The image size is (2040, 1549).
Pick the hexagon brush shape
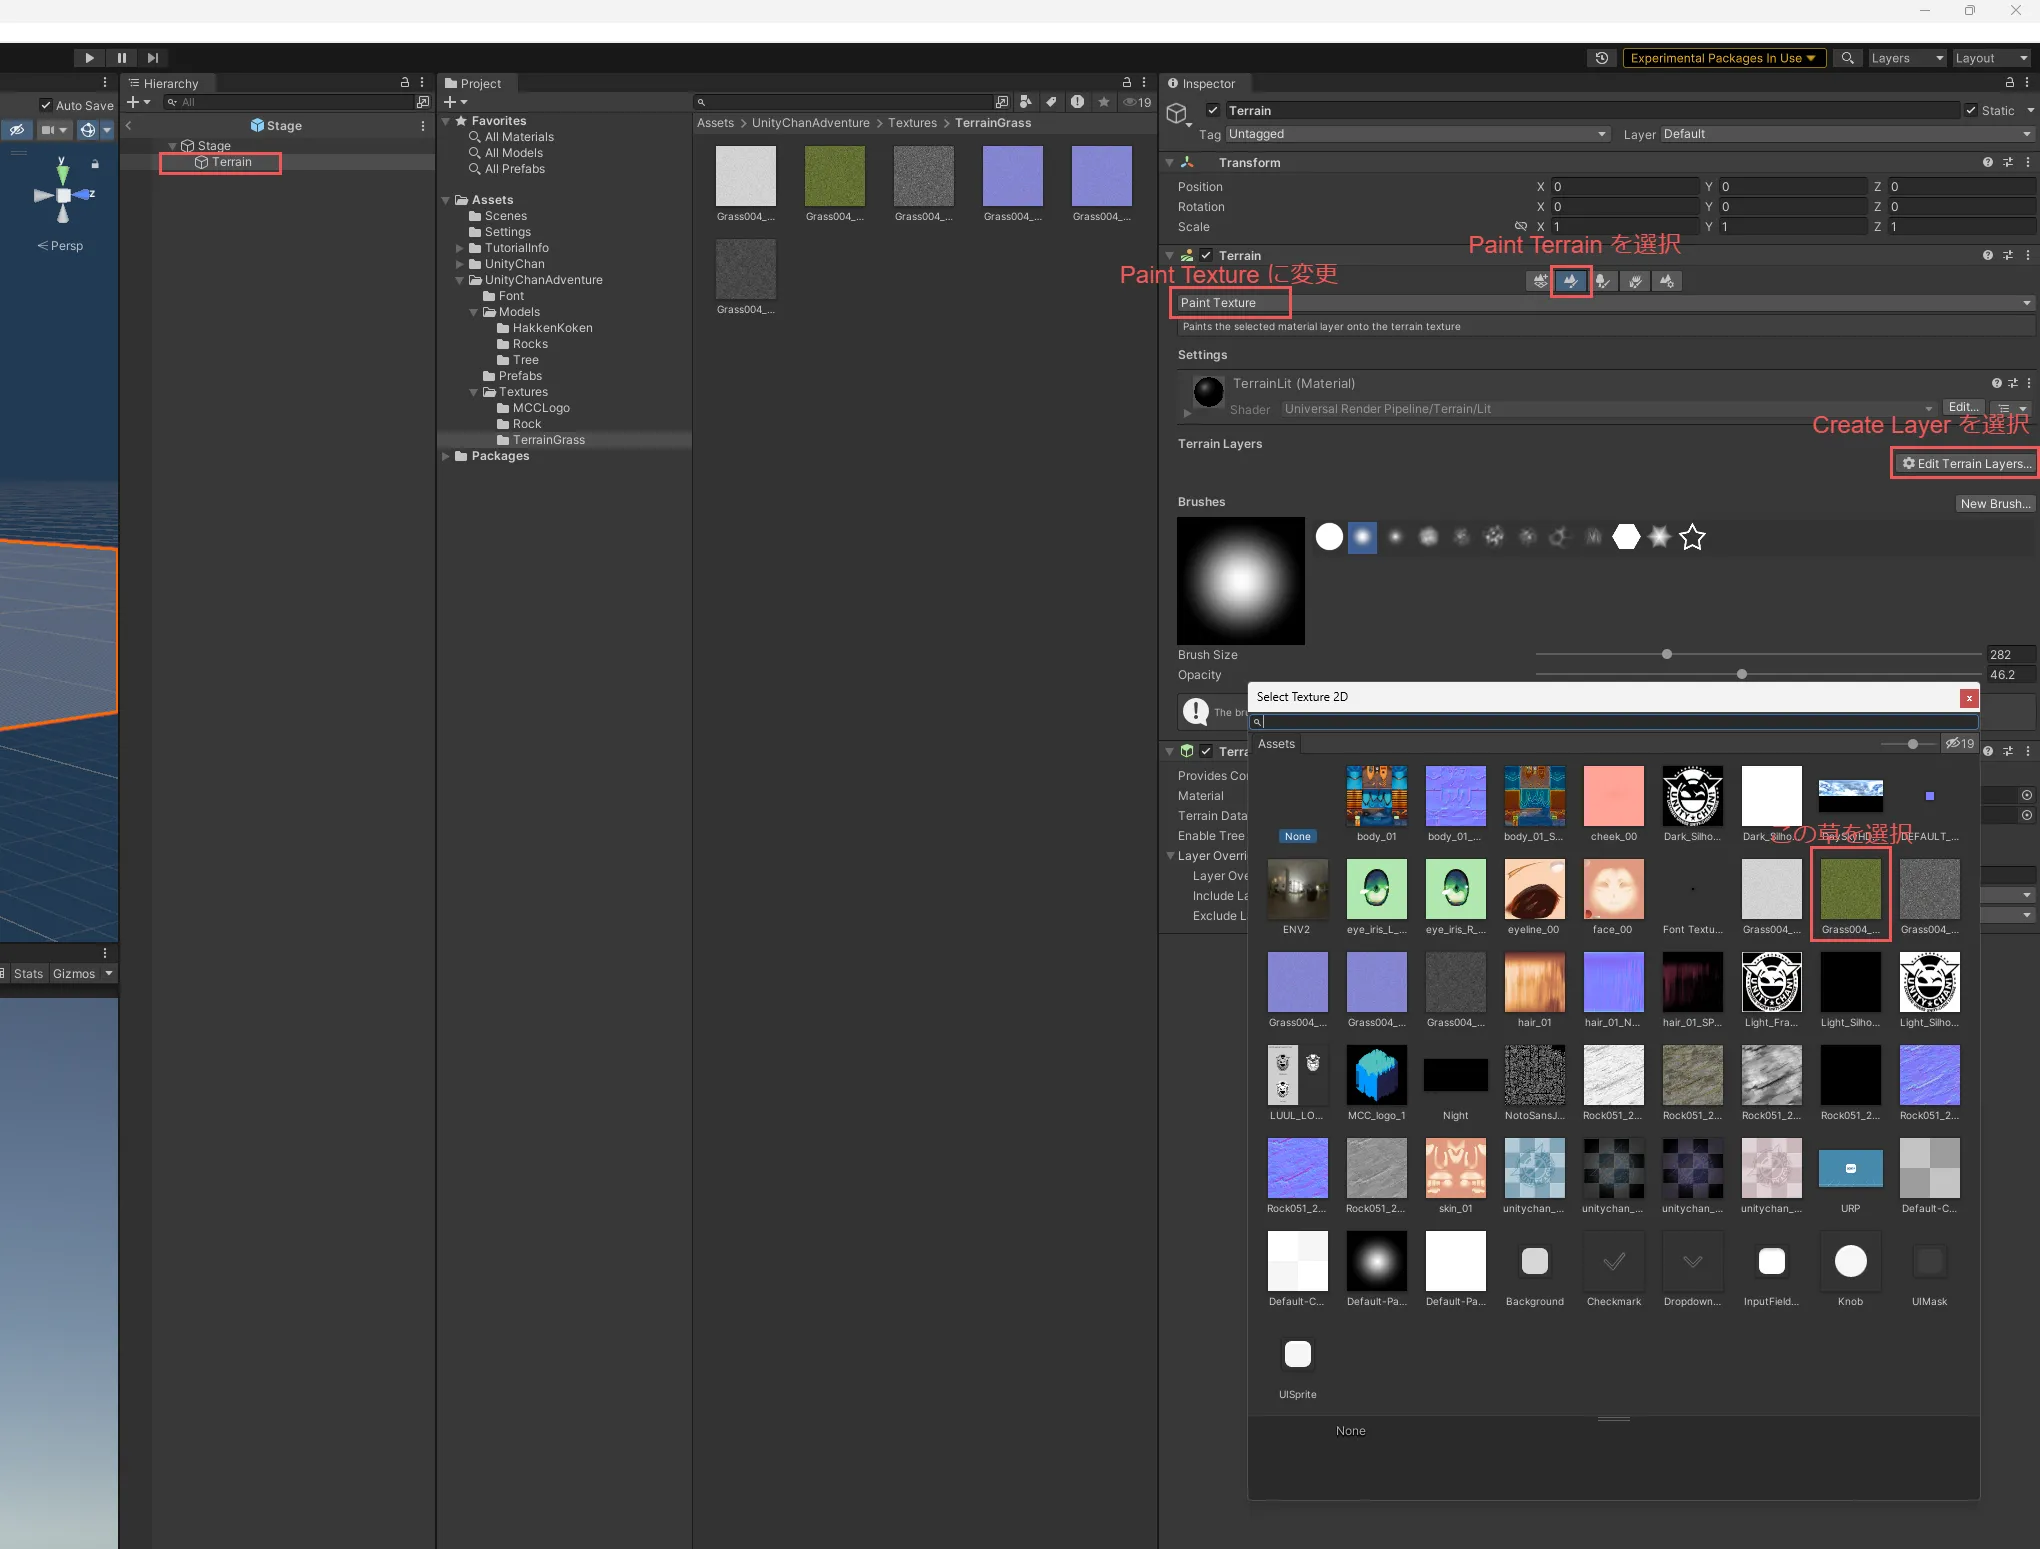1626,537
